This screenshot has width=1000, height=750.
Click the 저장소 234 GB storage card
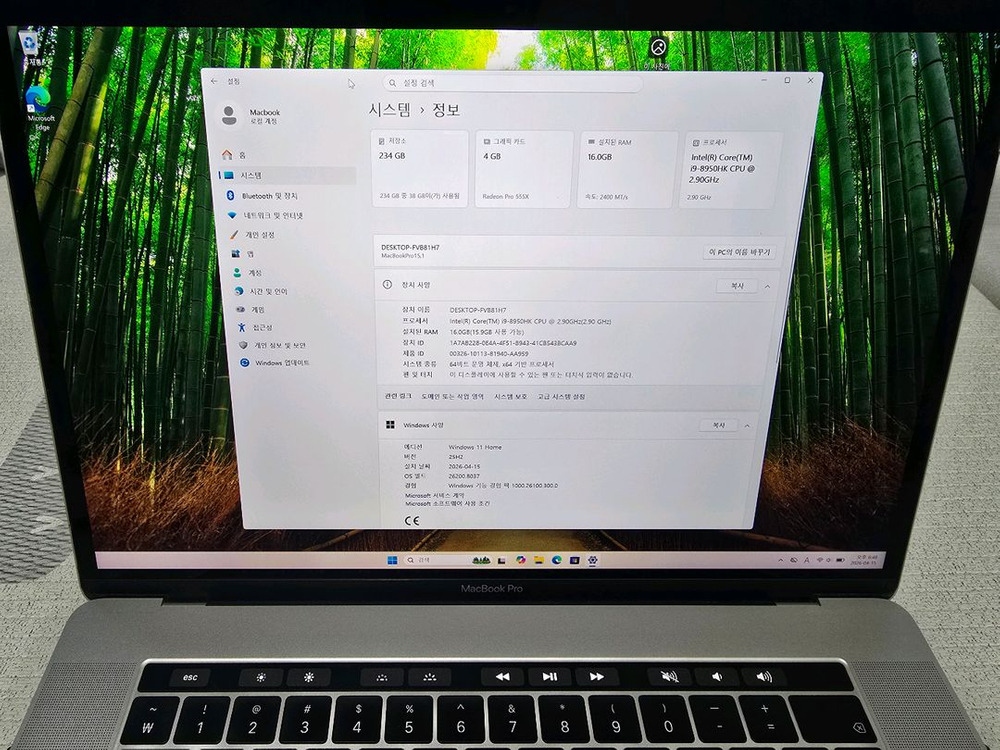coord(421,168)
